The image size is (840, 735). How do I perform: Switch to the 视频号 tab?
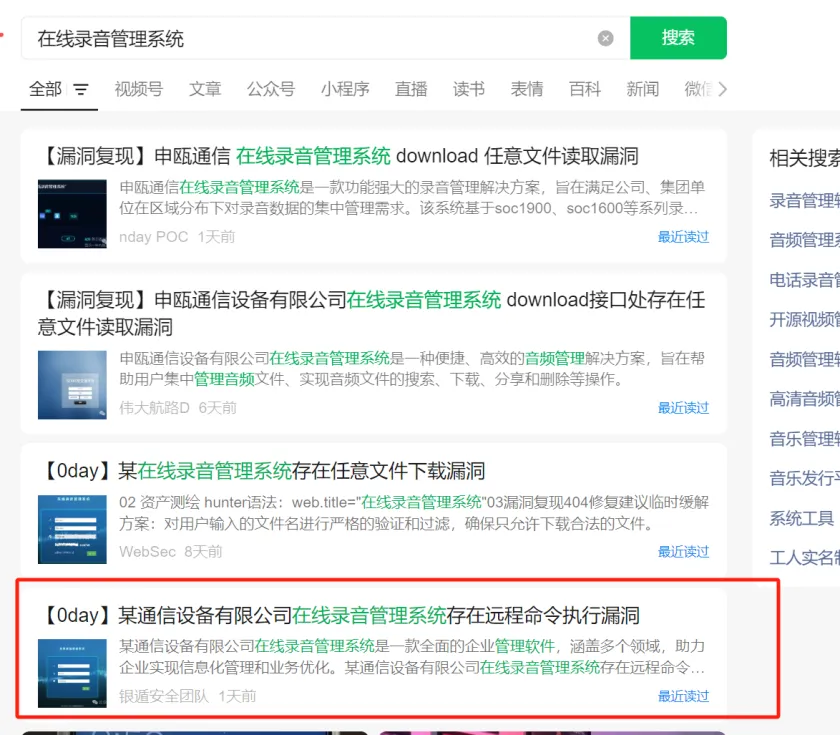pyautogui.click(x=139, y=89)
